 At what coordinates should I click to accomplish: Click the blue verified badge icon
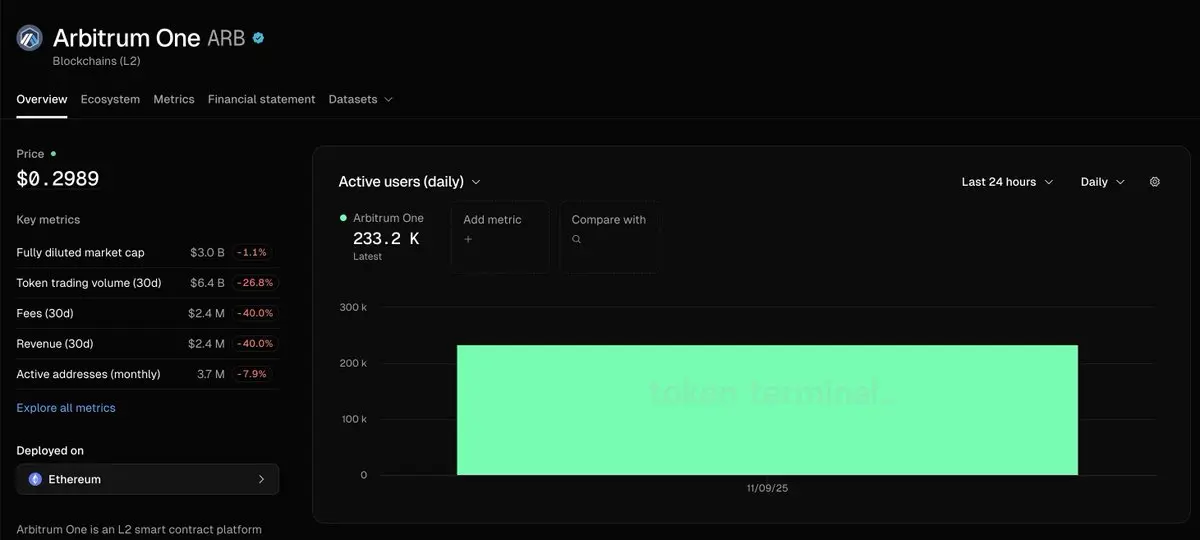coord(258,38)
